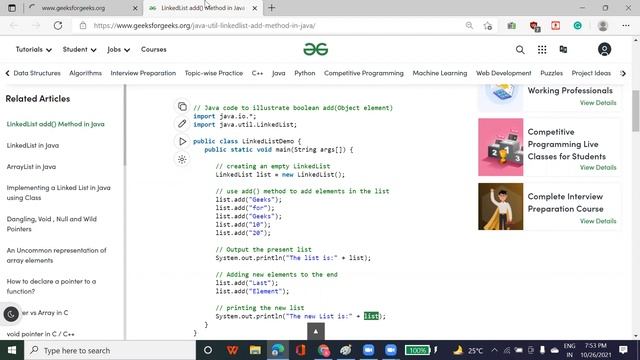
Task: Select Web Development topic
Action: coord(503,73)
